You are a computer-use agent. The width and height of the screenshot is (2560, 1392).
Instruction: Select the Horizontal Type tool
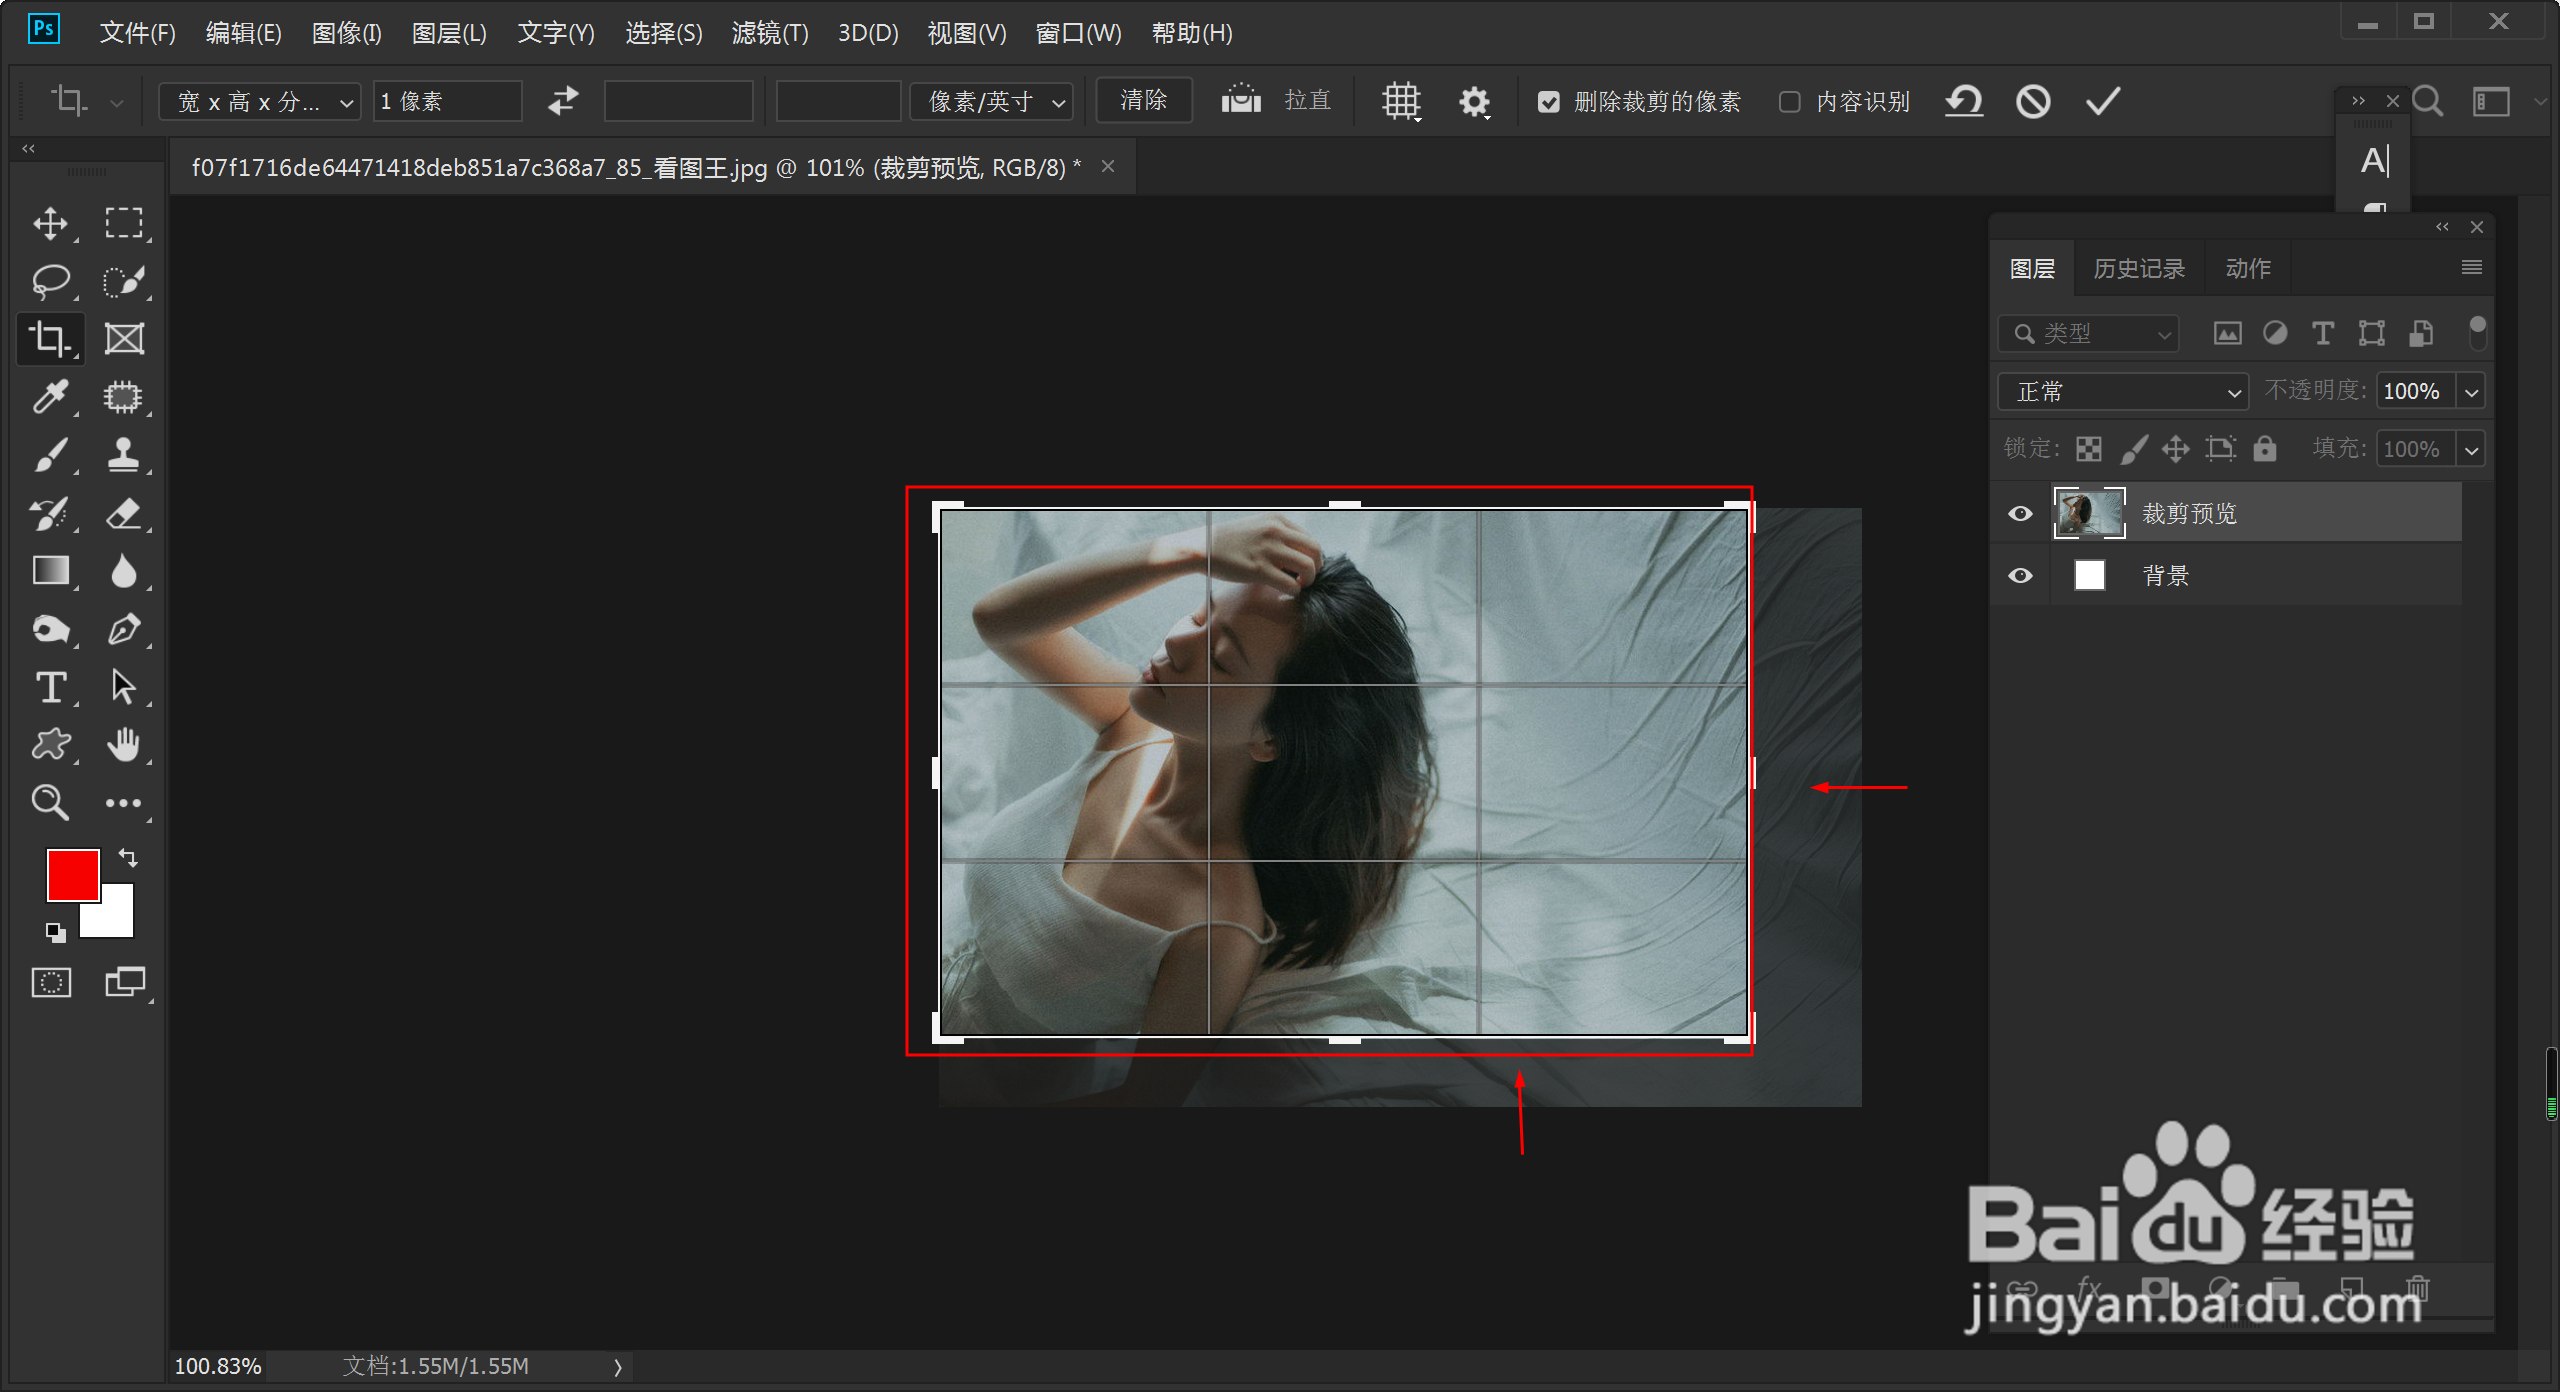pyautogui.click(x=50, y=687)
